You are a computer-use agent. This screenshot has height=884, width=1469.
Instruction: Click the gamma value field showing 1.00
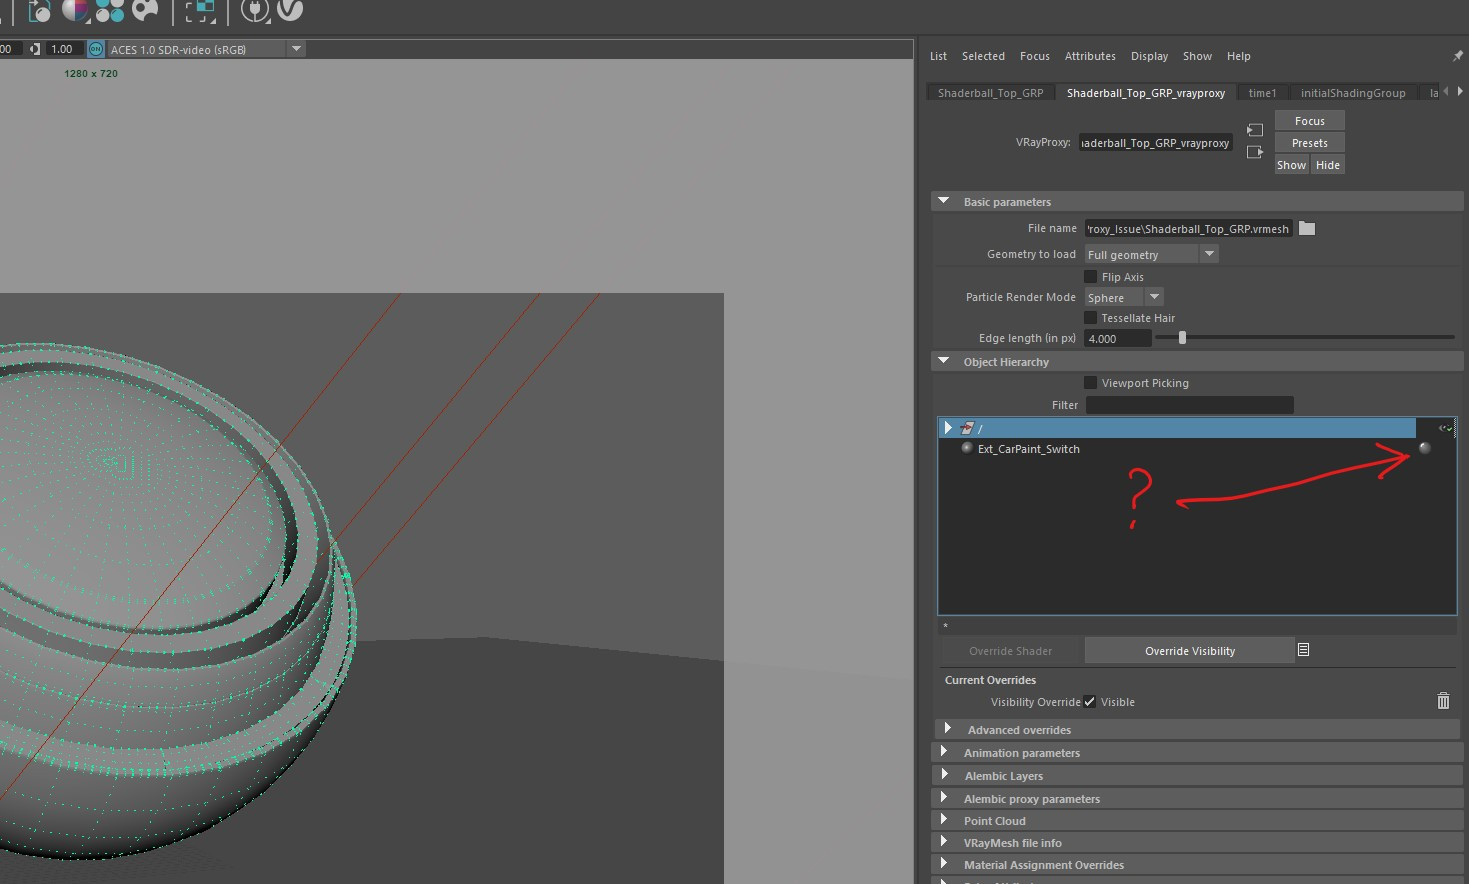tap(64, 49)
